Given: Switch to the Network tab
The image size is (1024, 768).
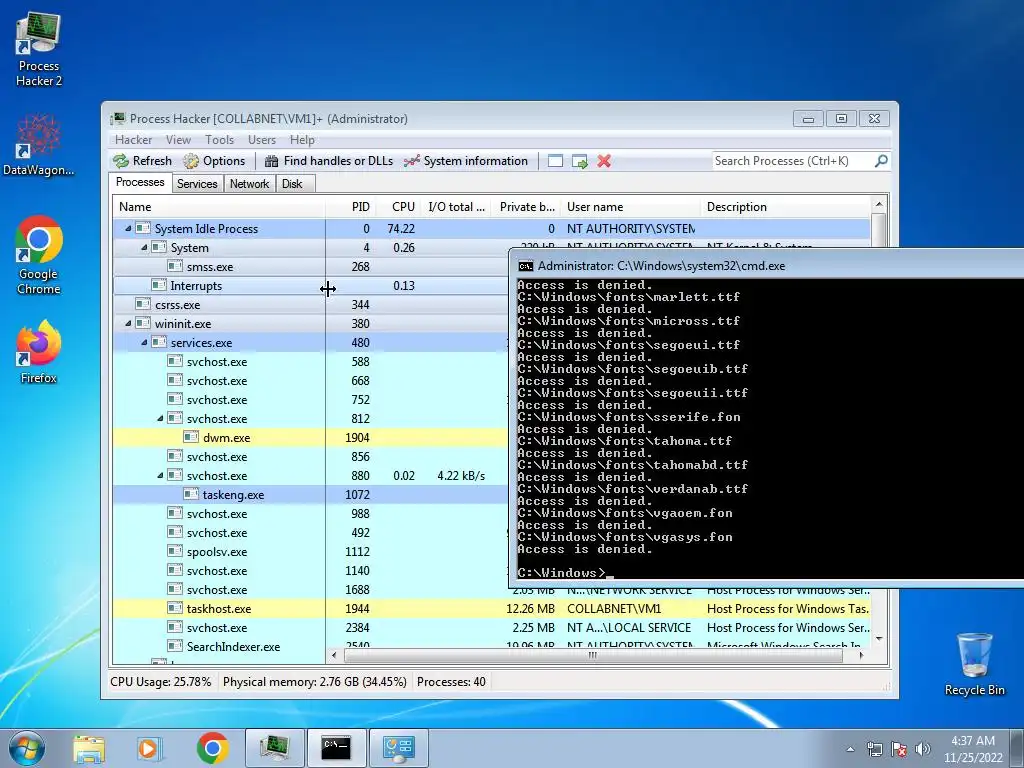Looking at the screenshot, I should coord(249,184).
